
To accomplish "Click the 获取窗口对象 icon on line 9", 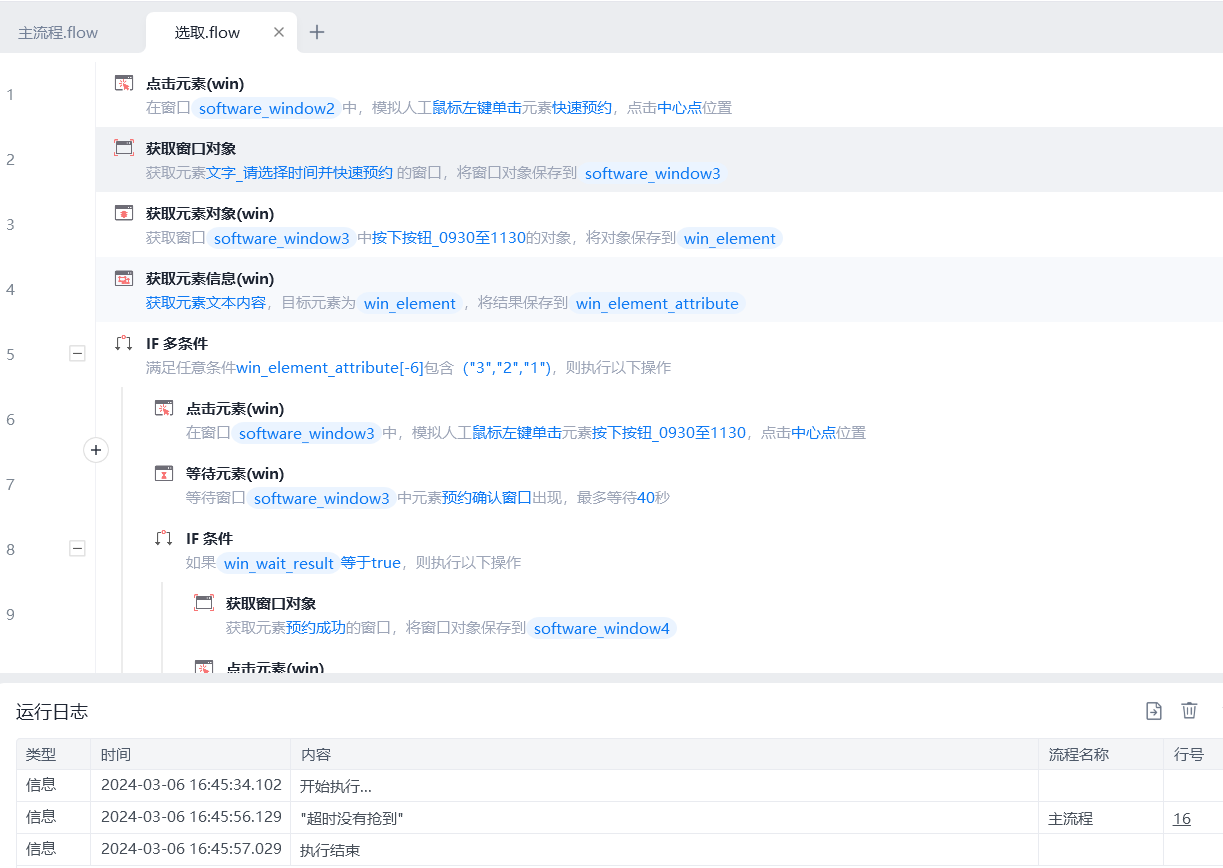I will pos(204,603).
